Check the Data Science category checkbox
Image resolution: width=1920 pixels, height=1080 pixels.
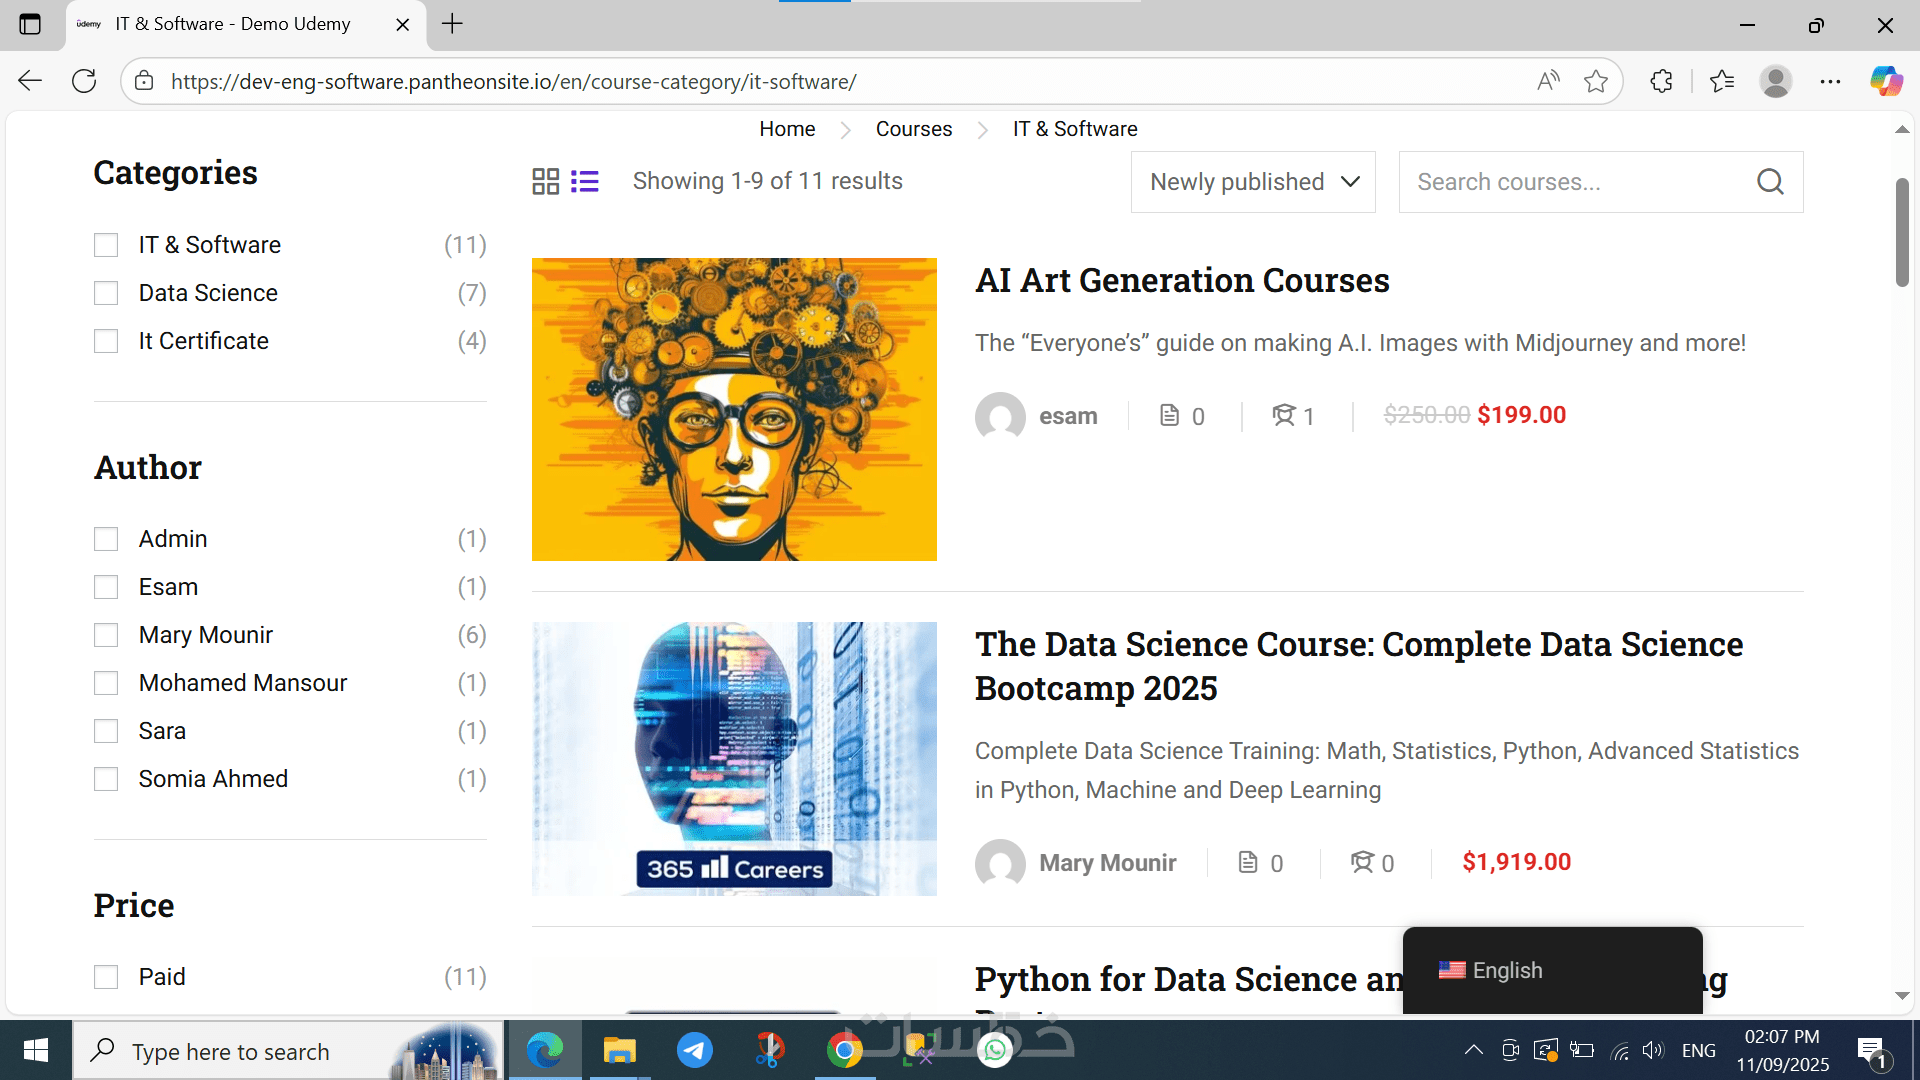pyautogui.click(x=106, y=293)
